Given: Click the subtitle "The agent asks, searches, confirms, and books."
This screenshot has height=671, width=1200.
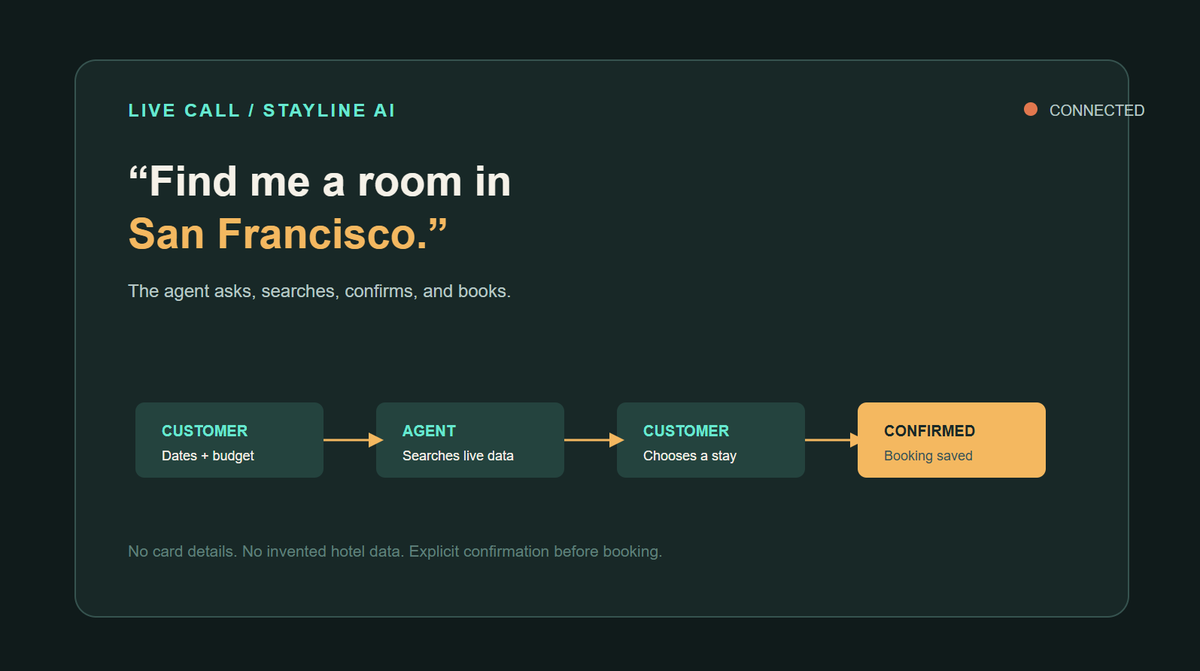Looking at the screenshot, I should pos(320,291).
